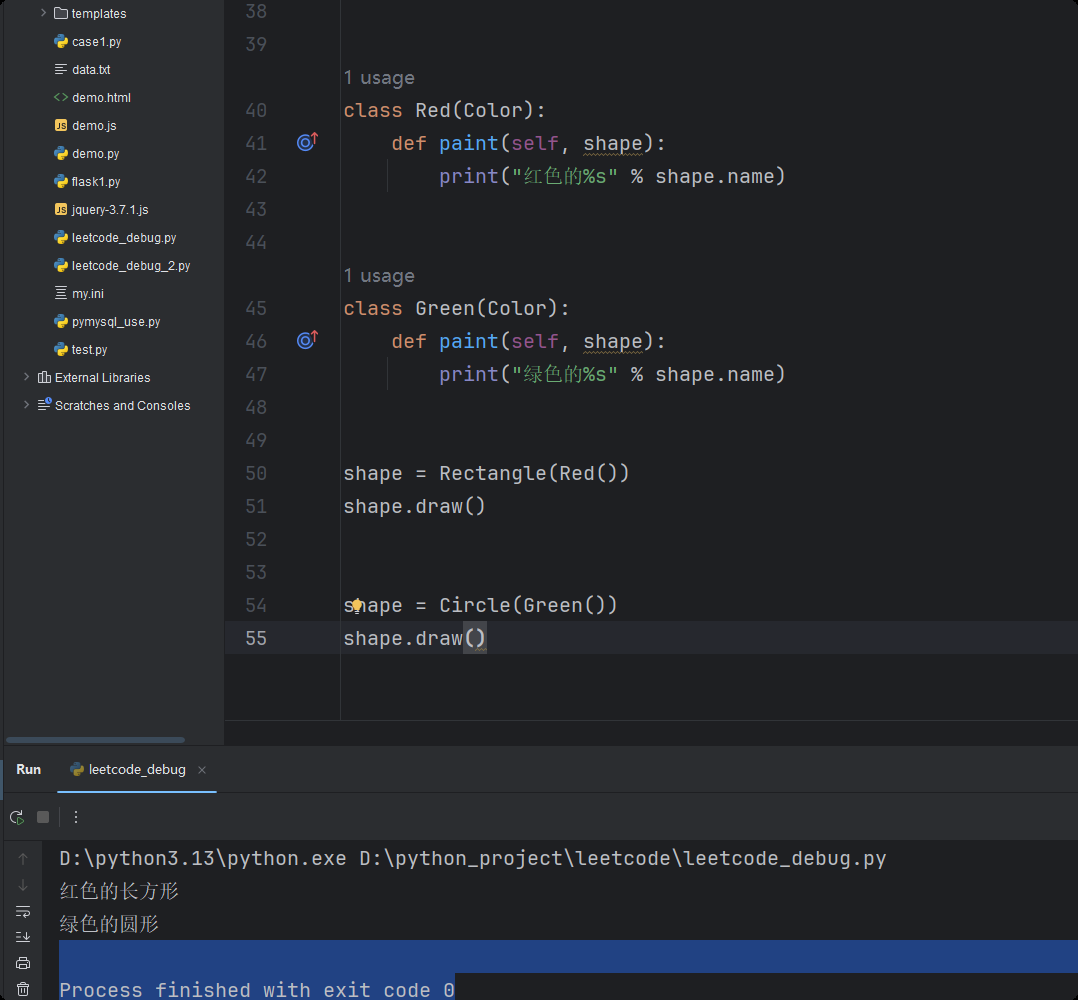Expand the templates folder

[43, 13]
